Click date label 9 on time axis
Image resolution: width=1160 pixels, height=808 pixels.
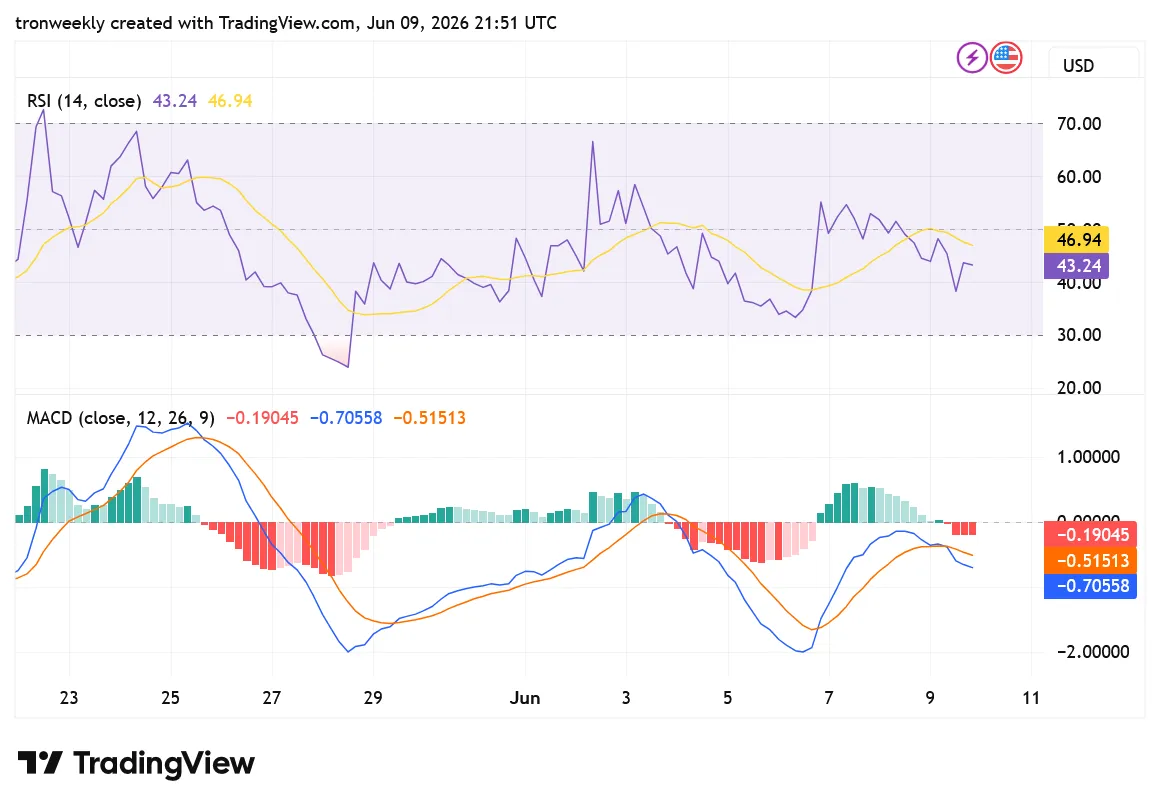point(930,698)
